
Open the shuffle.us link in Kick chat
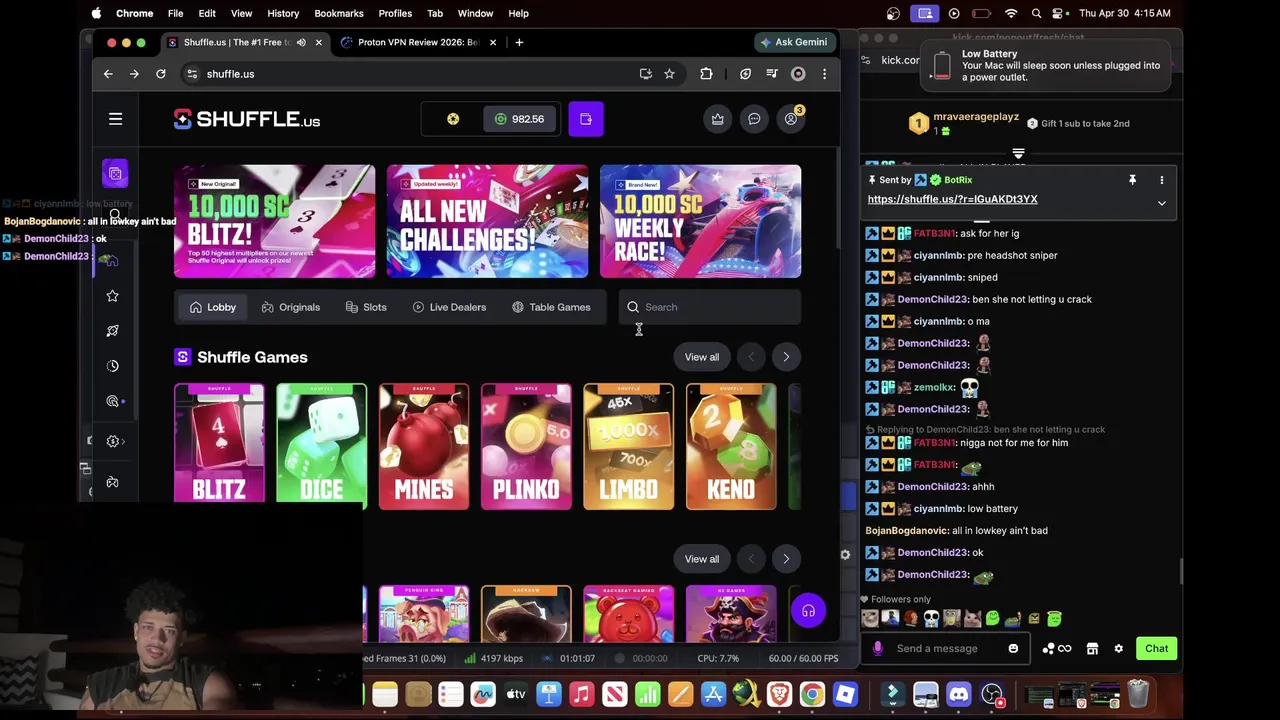(x=953, y=199)
